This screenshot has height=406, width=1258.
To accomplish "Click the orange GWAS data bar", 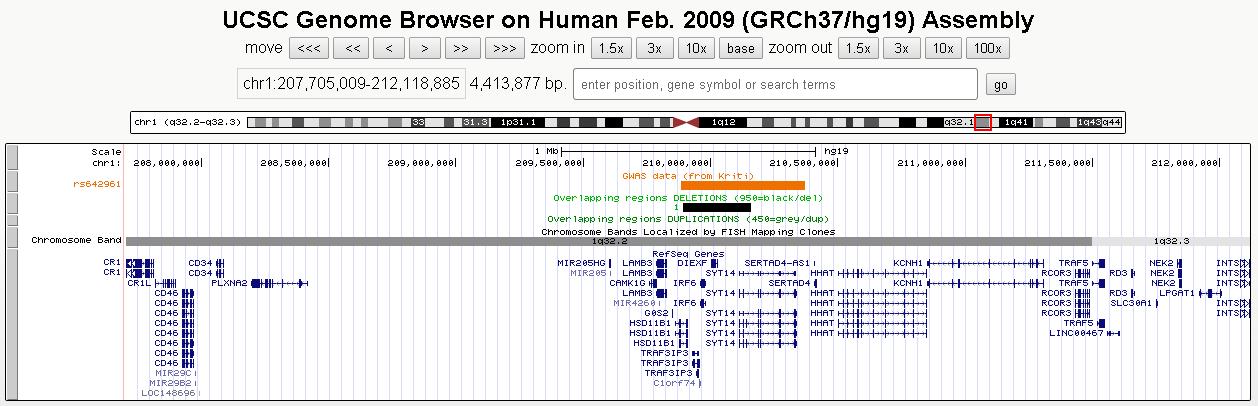I will coord(742,185).
